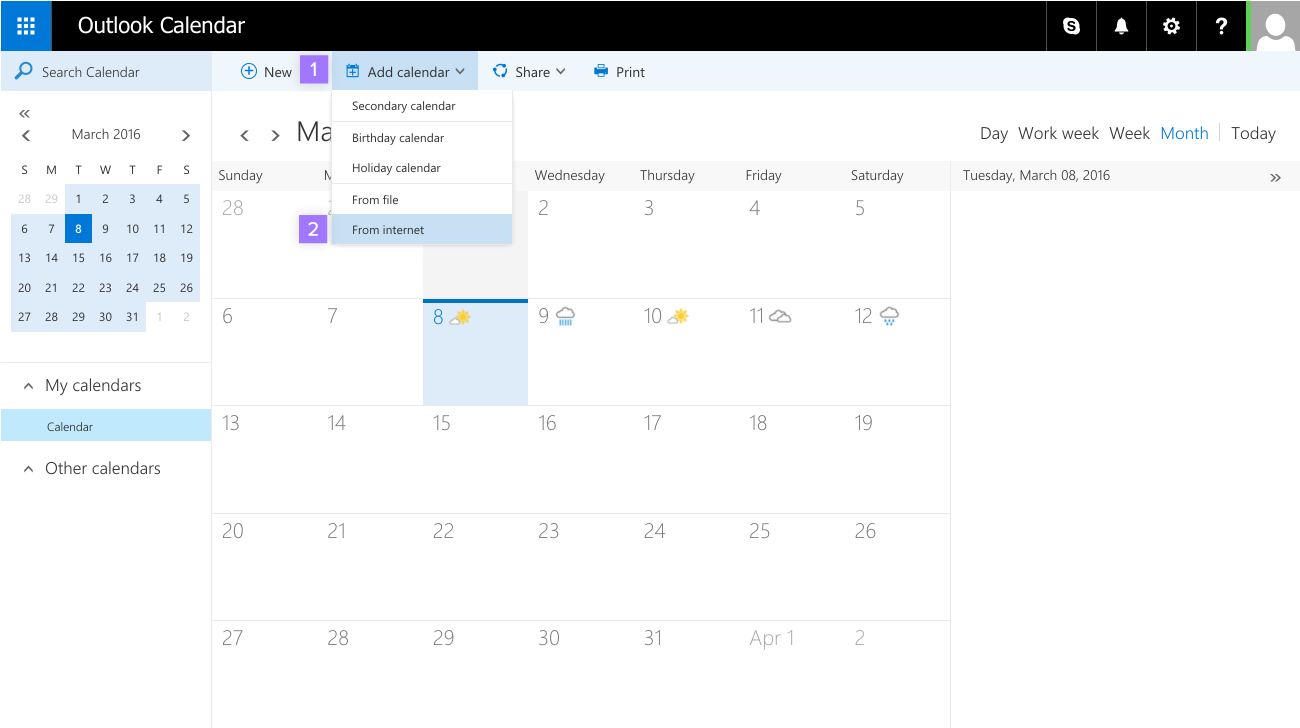This screenshot has height=728, width=1300.
Task: Collapse the My calendars section
Action: point(28,386)
